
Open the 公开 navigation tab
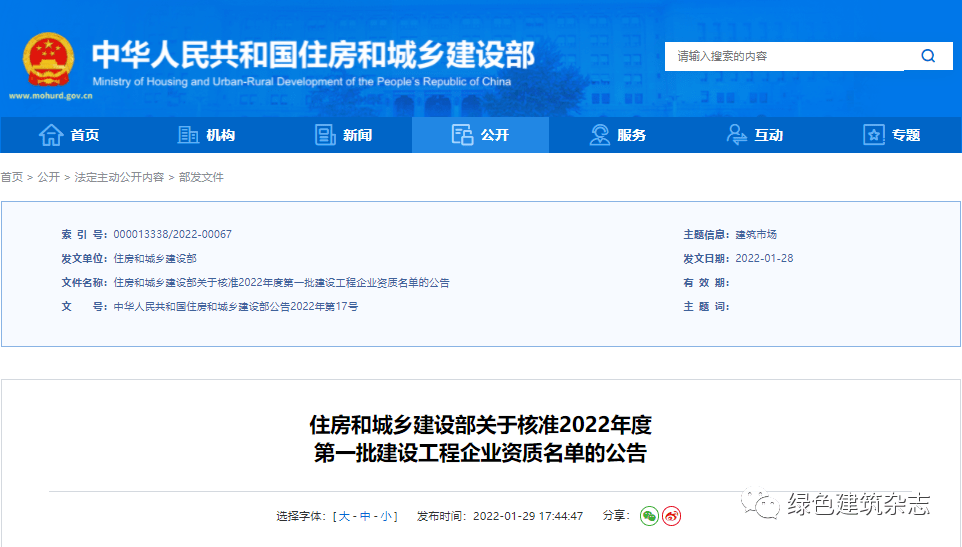click(x=480, y=135)
